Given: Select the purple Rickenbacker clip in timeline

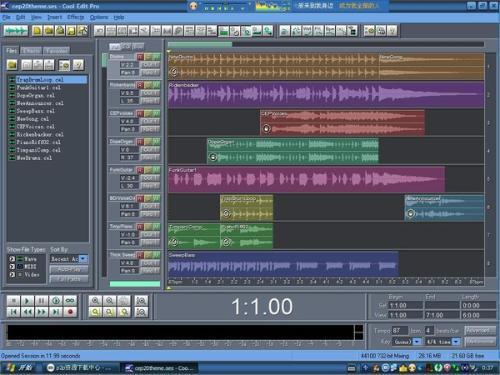Looking at the screenshot, I should pos(326,95).
